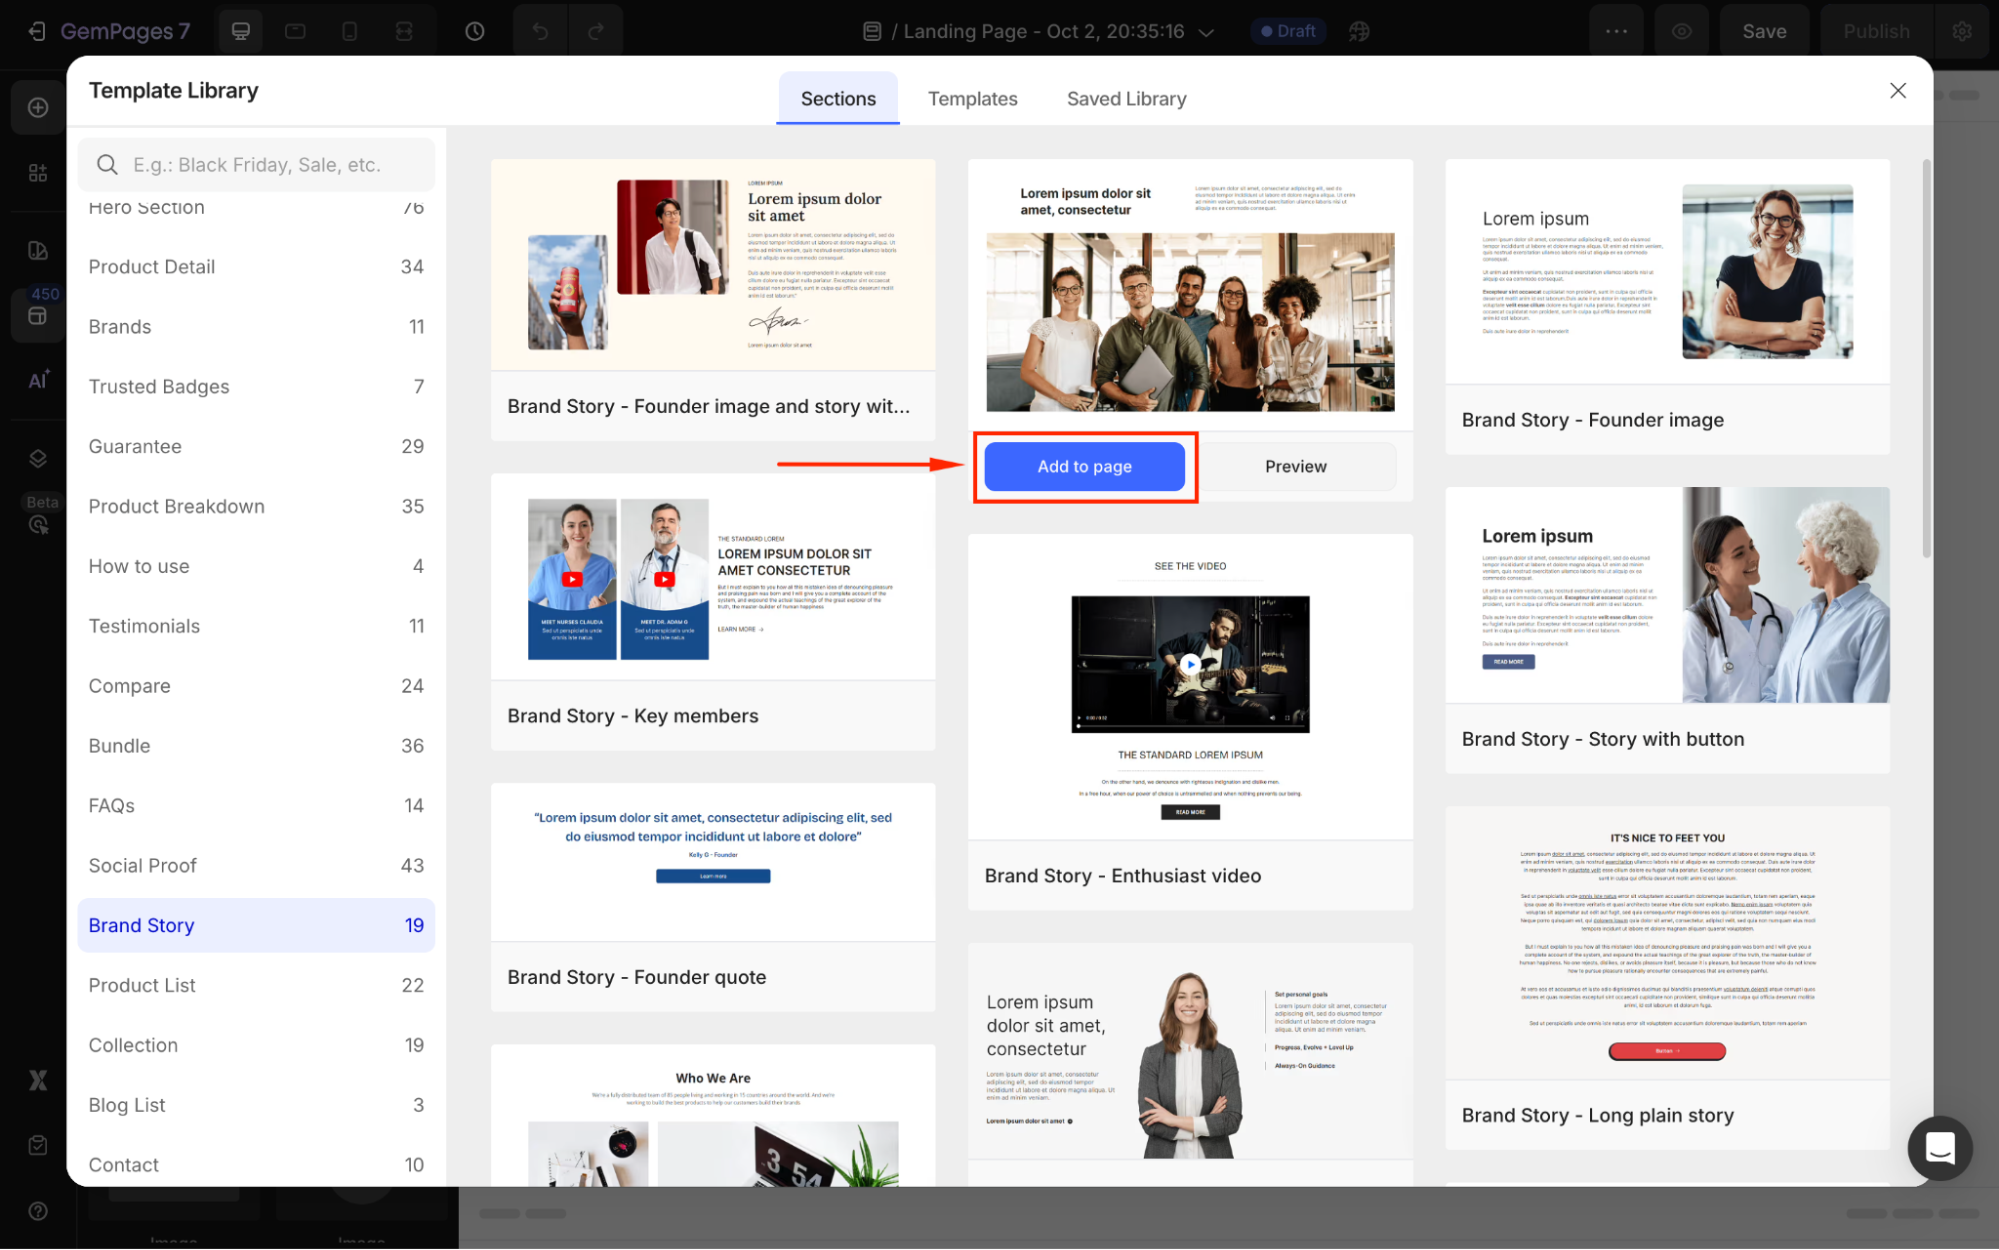Viewport: 1999px width, 1250px height.
Task: Click the Preview button on the template card
Action: [1295, 466]
